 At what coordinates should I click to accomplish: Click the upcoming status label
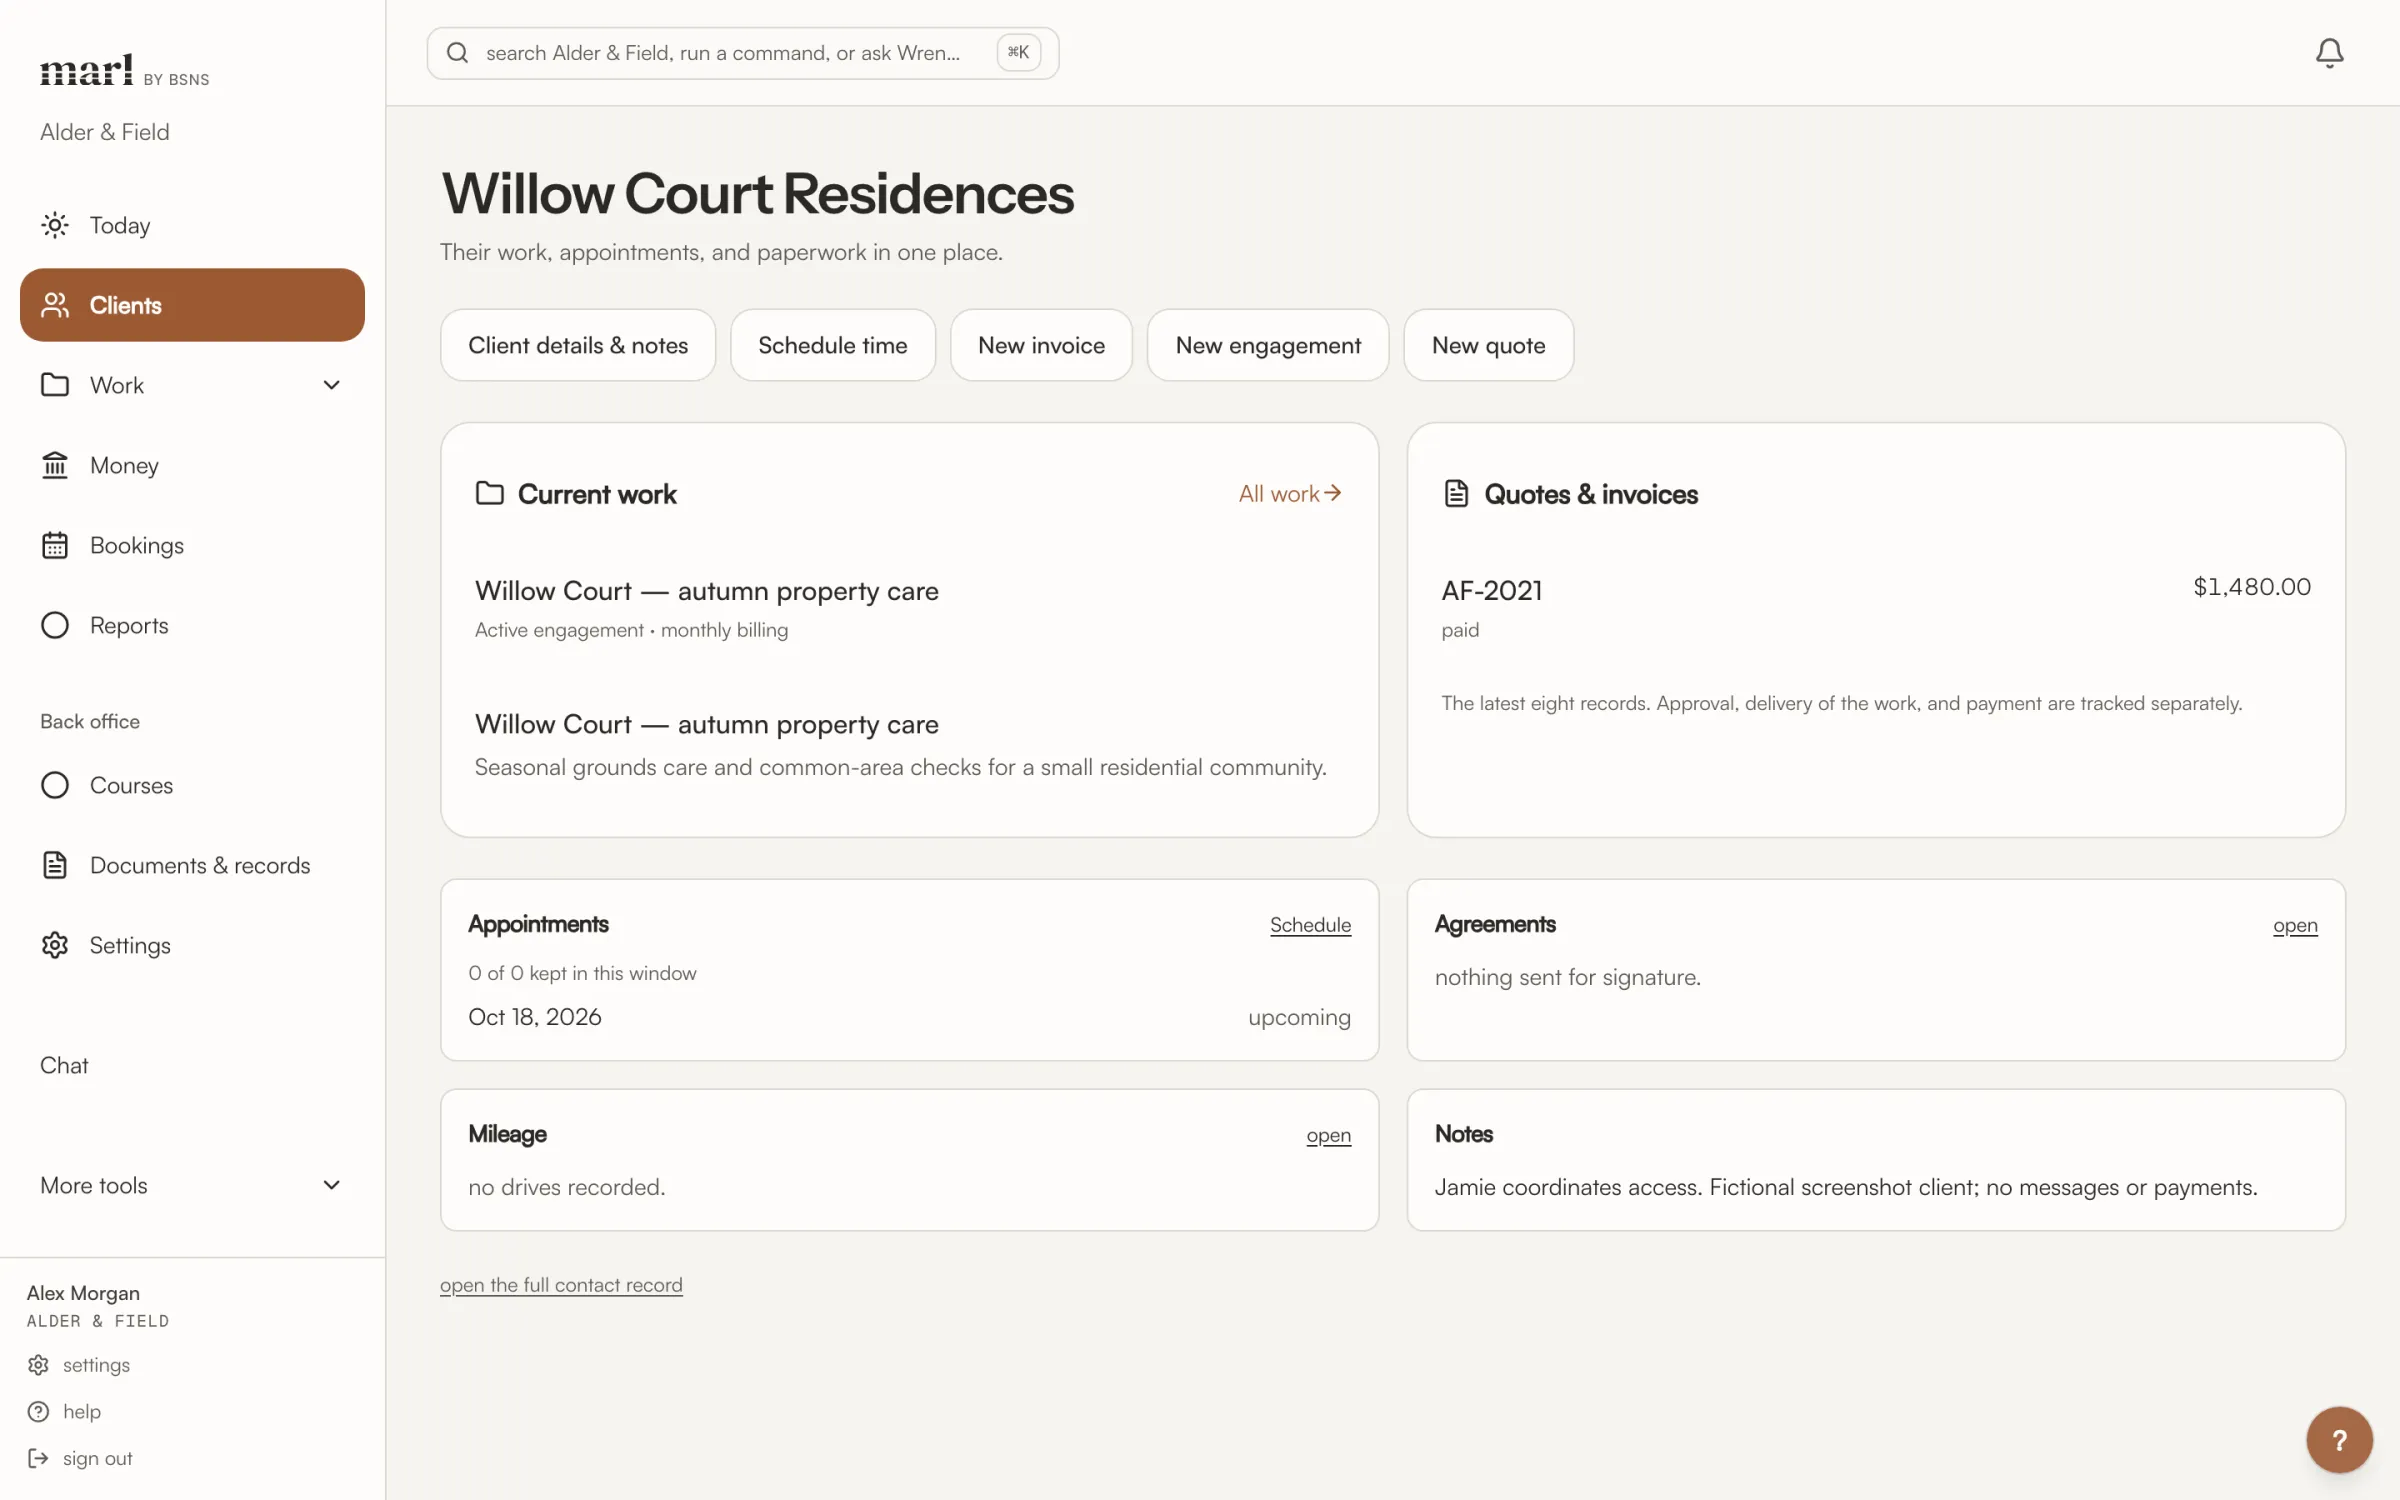pyautogui.click(x=1299, y=1018)
